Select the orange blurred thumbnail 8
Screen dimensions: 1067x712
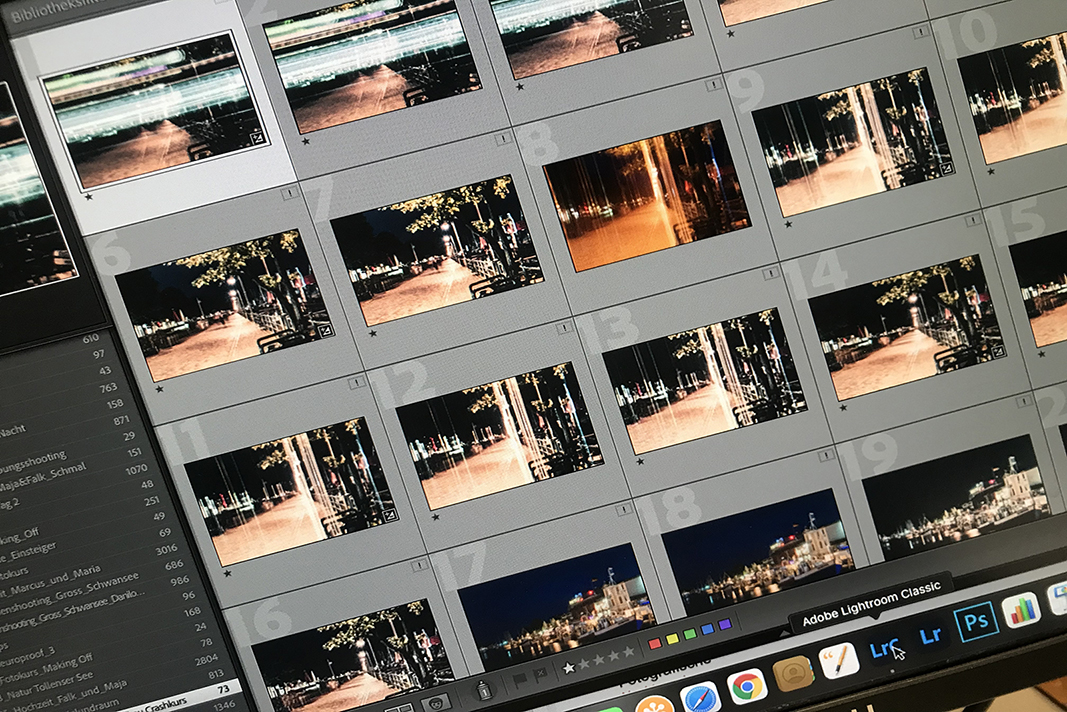[648, 195]
